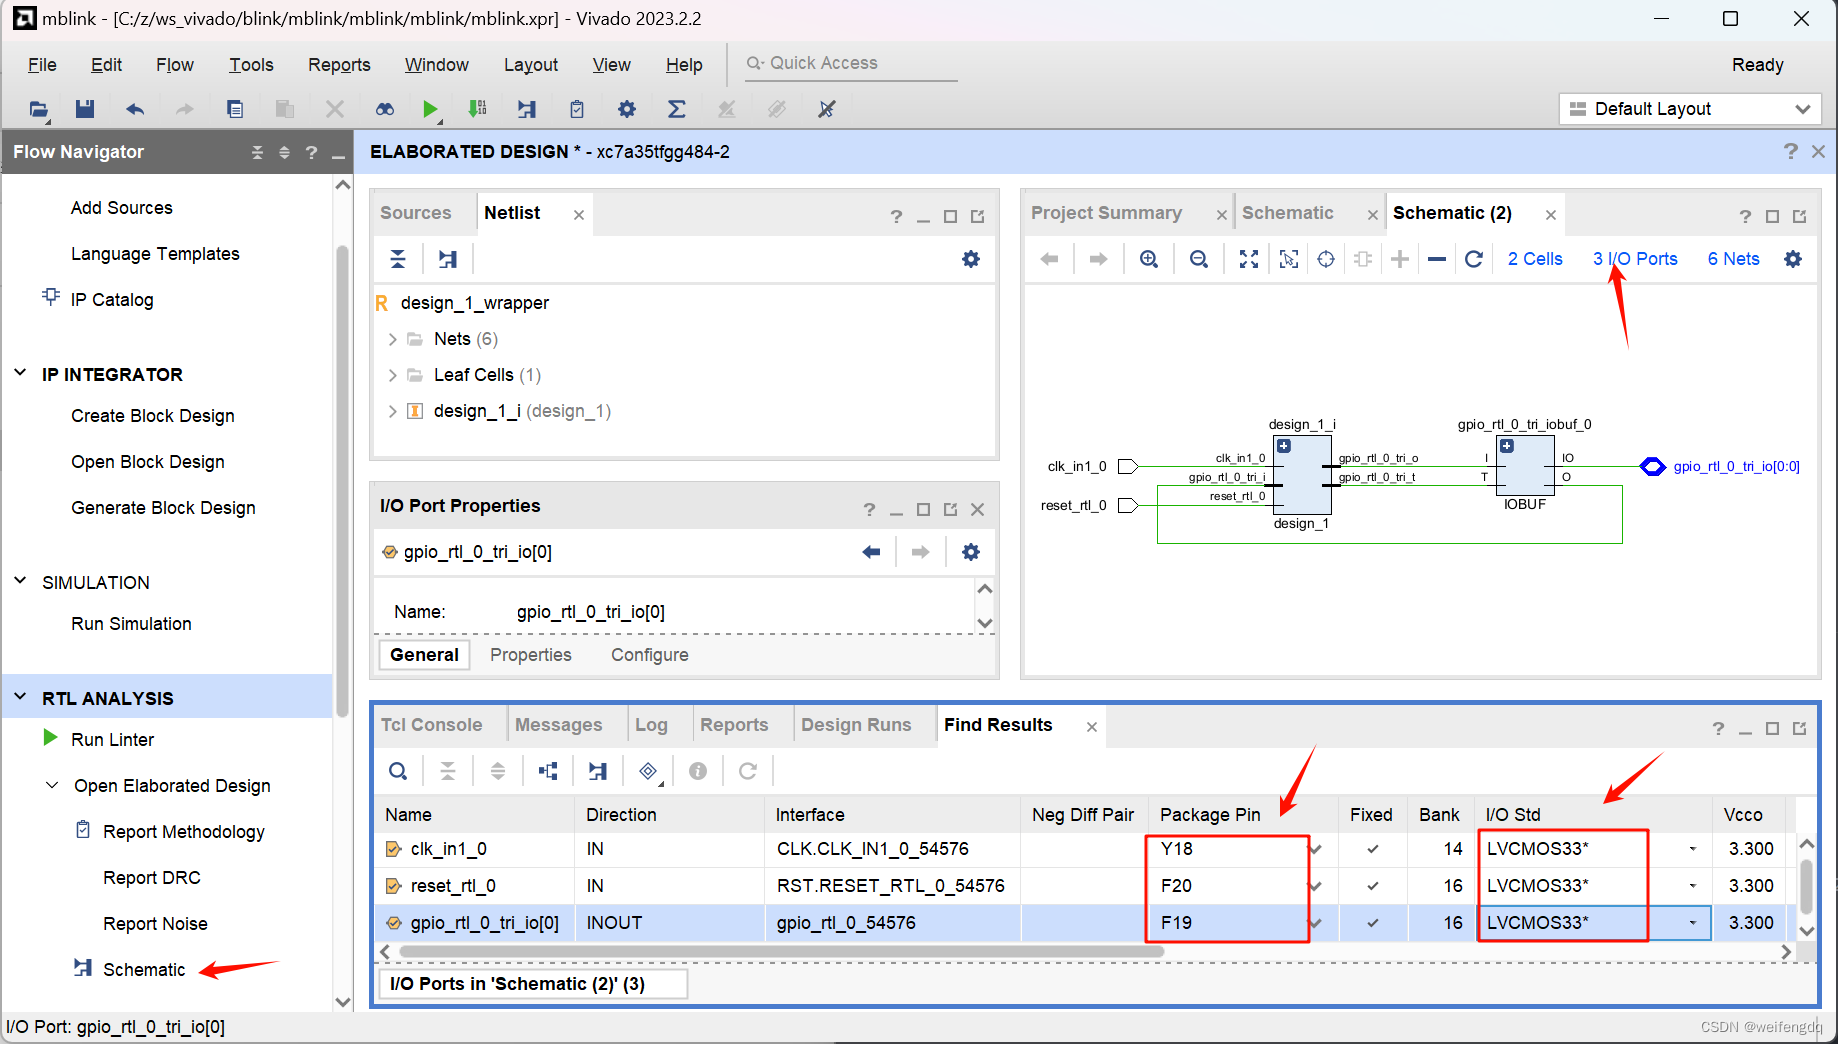Undo last action with back arrow icon
This screenshot has width=1838, height=1044.
point(135,109)
